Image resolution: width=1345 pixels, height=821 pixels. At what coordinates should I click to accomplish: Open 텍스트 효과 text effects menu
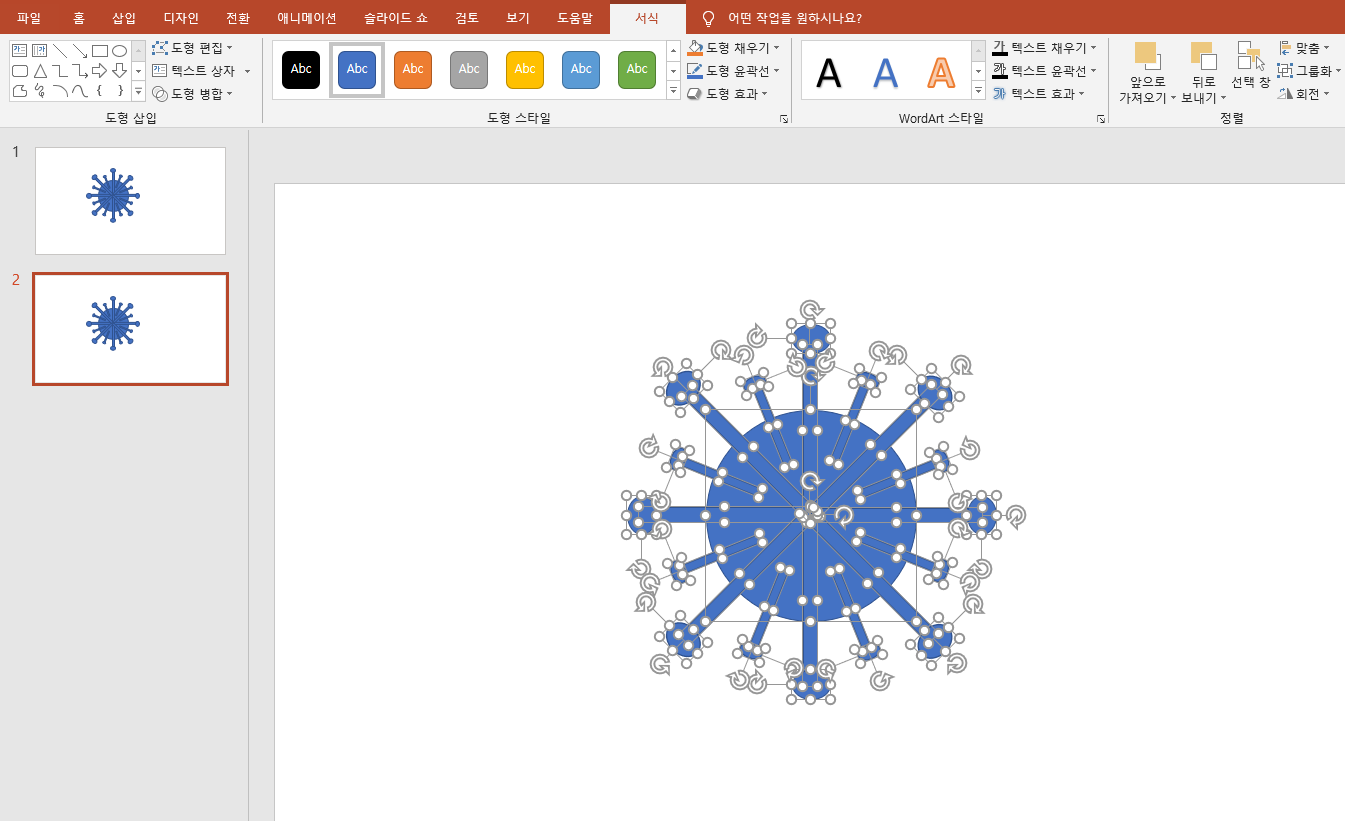[x=1039, y=93]
